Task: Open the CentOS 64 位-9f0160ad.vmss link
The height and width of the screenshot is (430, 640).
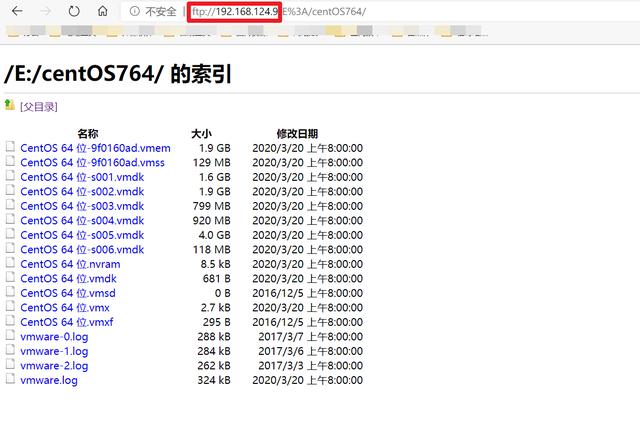Action: point(93,163)
